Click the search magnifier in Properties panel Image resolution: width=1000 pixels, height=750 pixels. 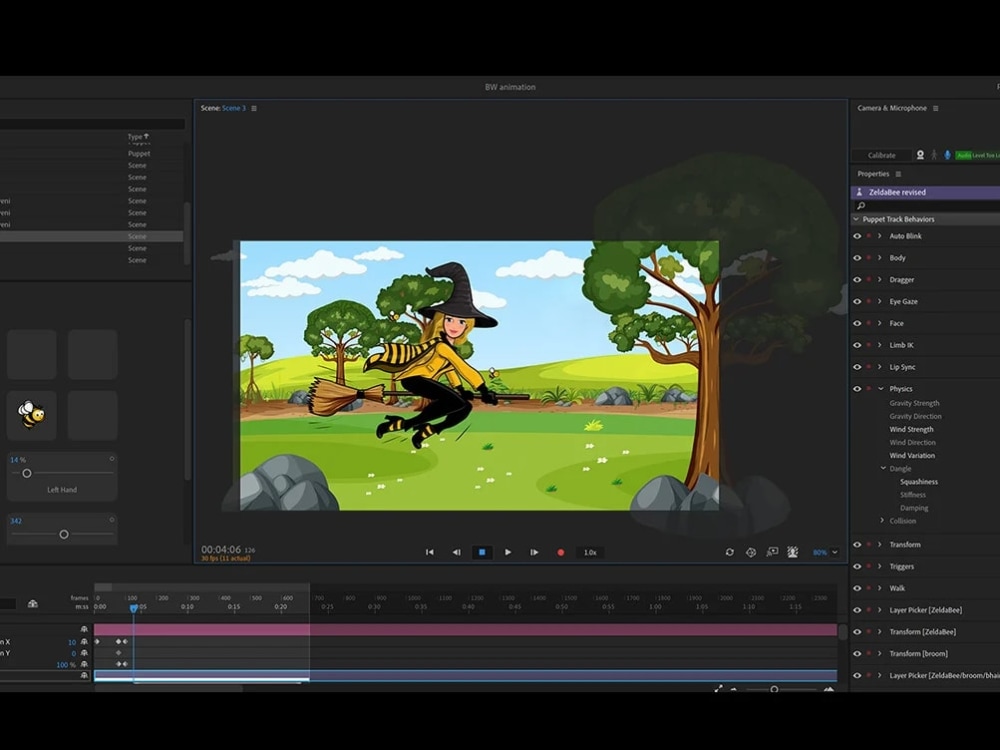[861, 204]
